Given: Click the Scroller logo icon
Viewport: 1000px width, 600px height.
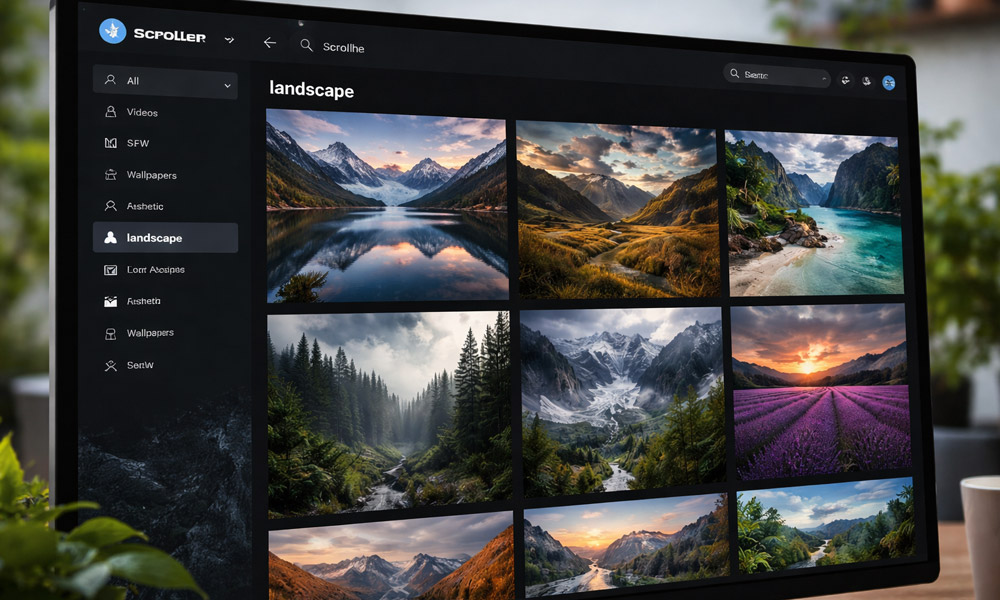Looking at the screenshot, I should pos(113,32).
